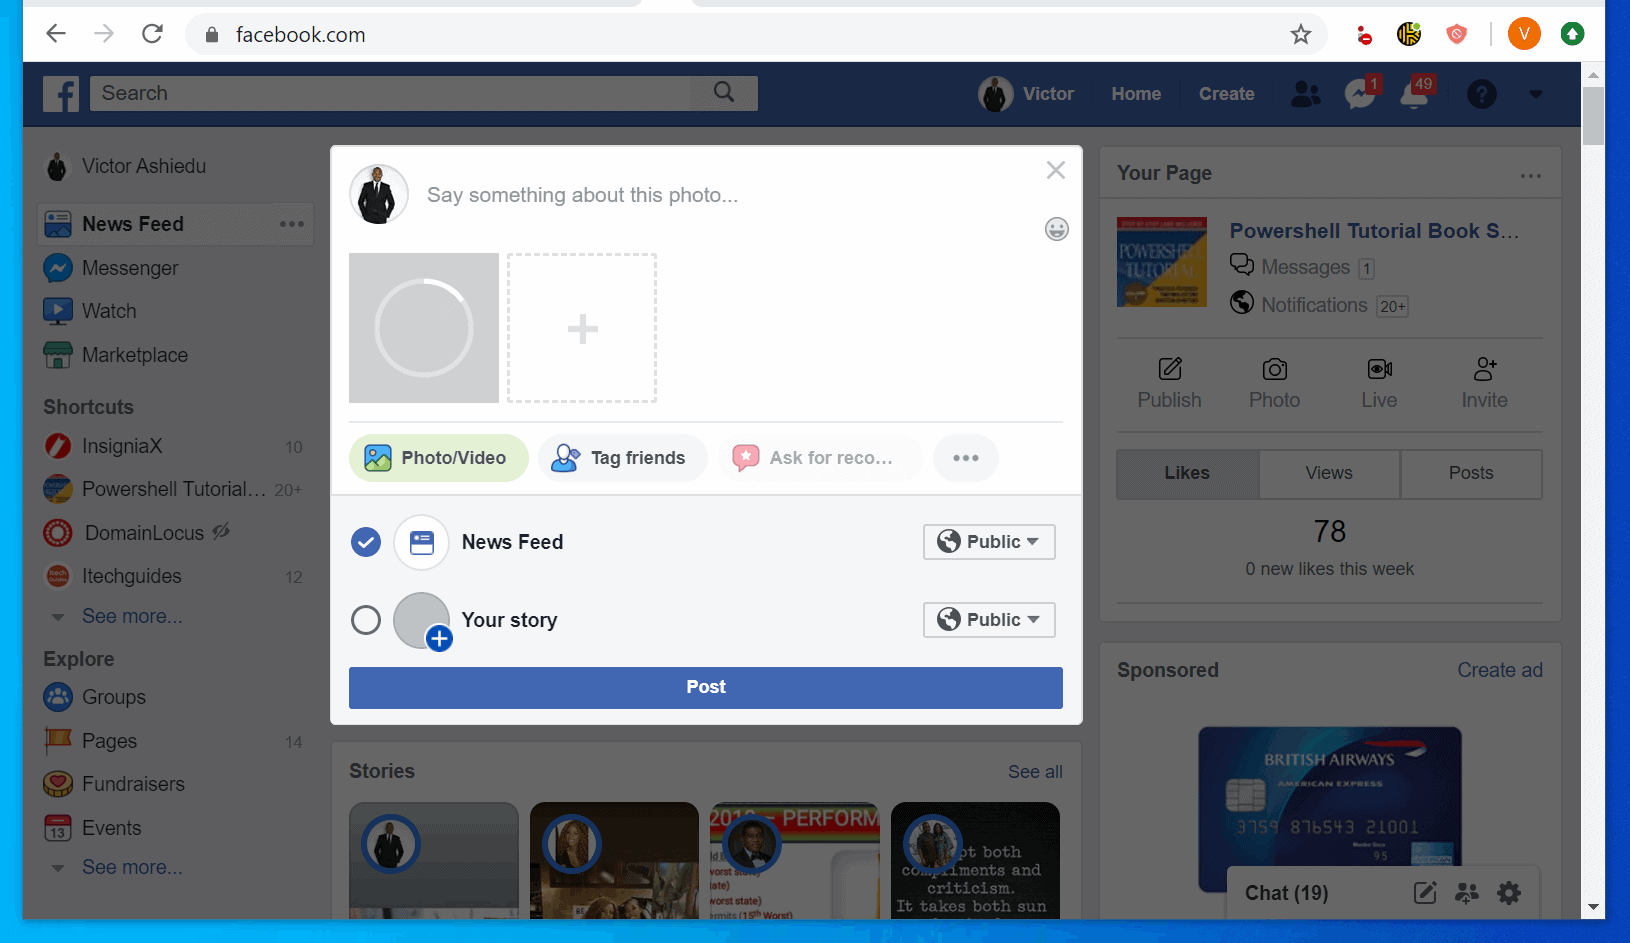
Task: Select the News Feed radio button
Action: pyautogui.click(x=366, y=542)
